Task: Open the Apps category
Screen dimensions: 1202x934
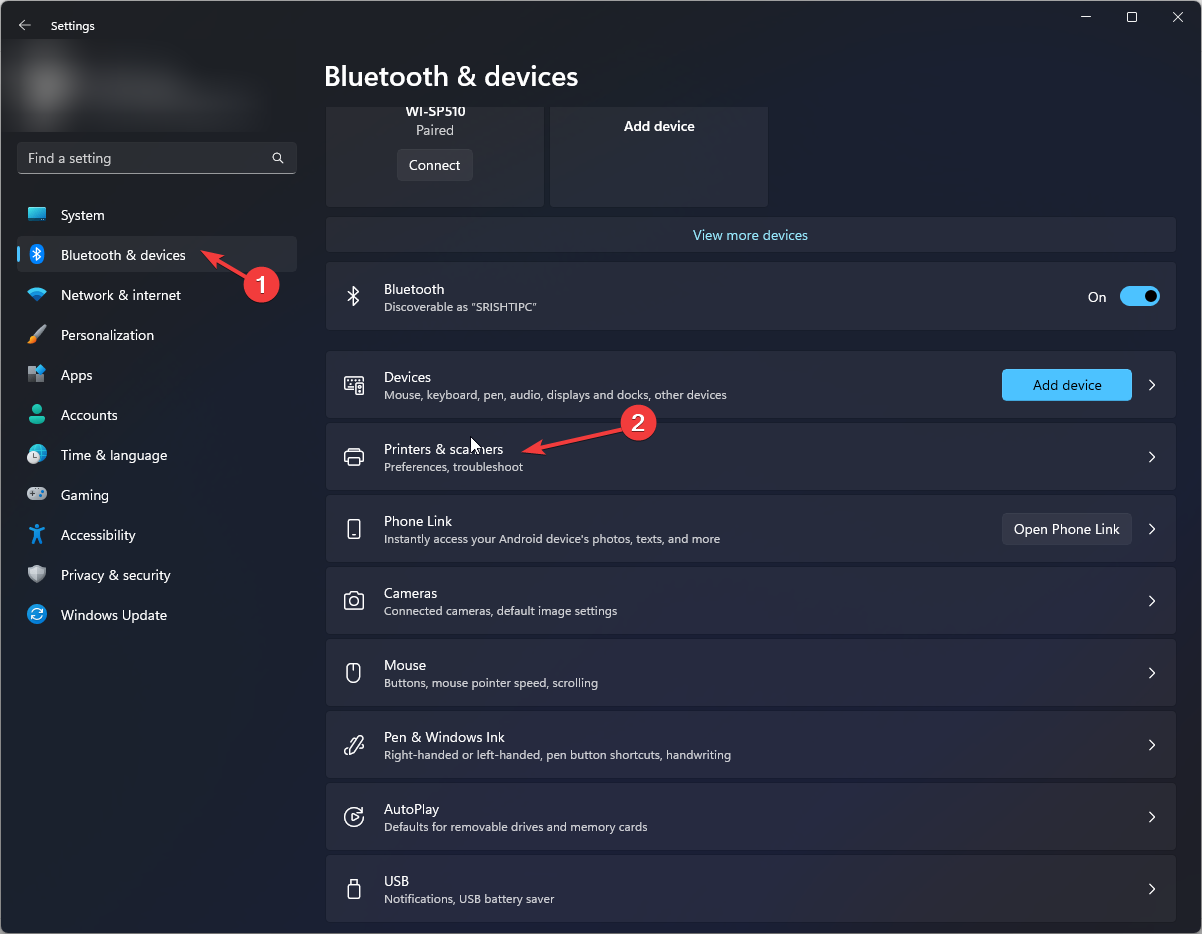Action: click(x=157, y=375)
